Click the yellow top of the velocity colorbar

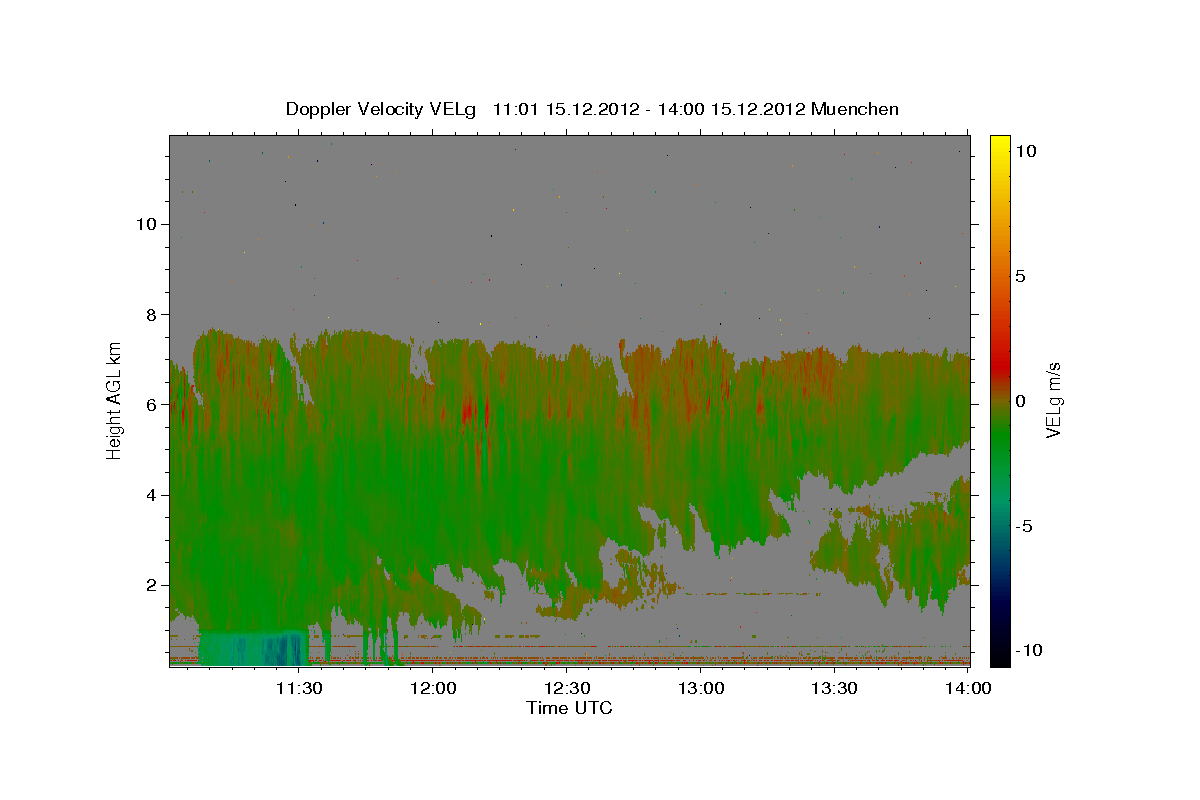[999, 148]
